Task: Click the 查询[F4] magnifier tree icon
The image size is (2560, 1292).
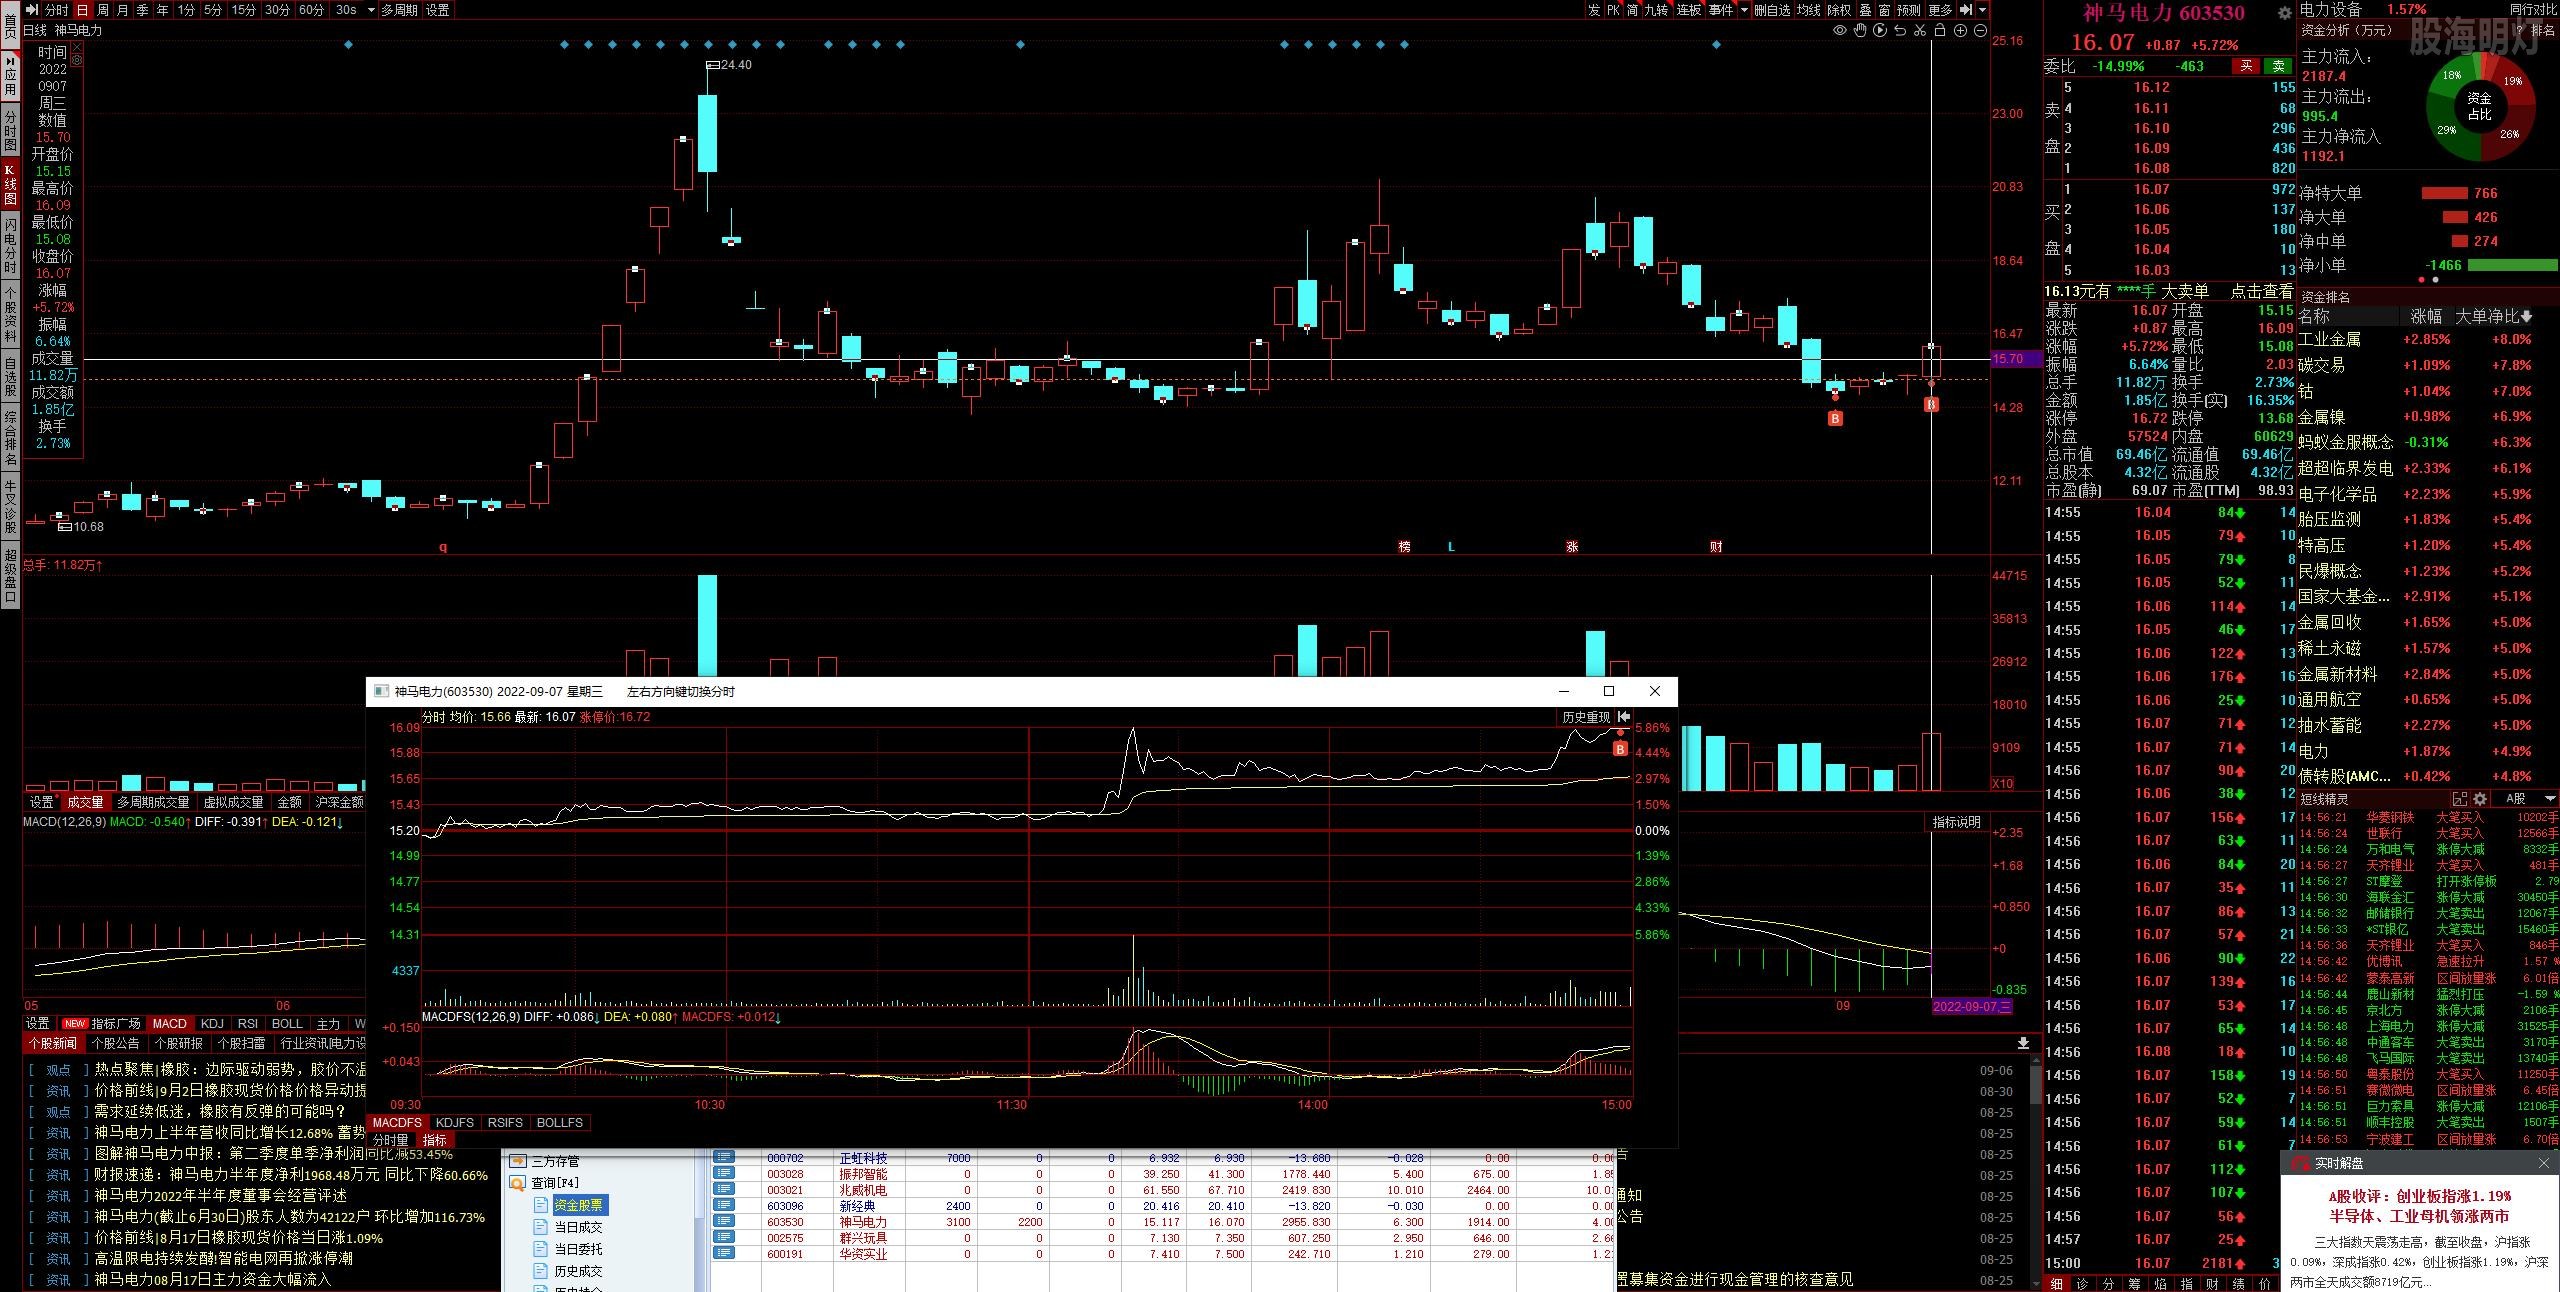Action: (x=518, y=1183)
